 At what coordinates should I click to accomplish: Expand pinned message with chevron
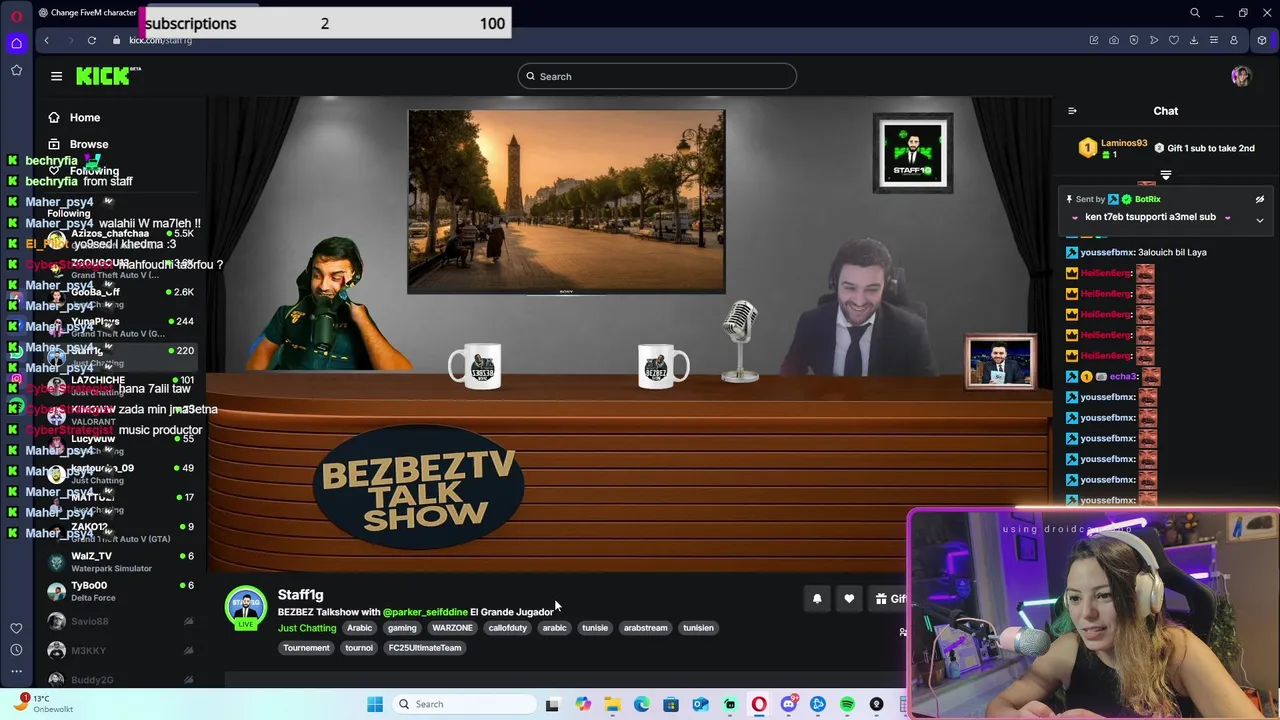pos(1260,220)
